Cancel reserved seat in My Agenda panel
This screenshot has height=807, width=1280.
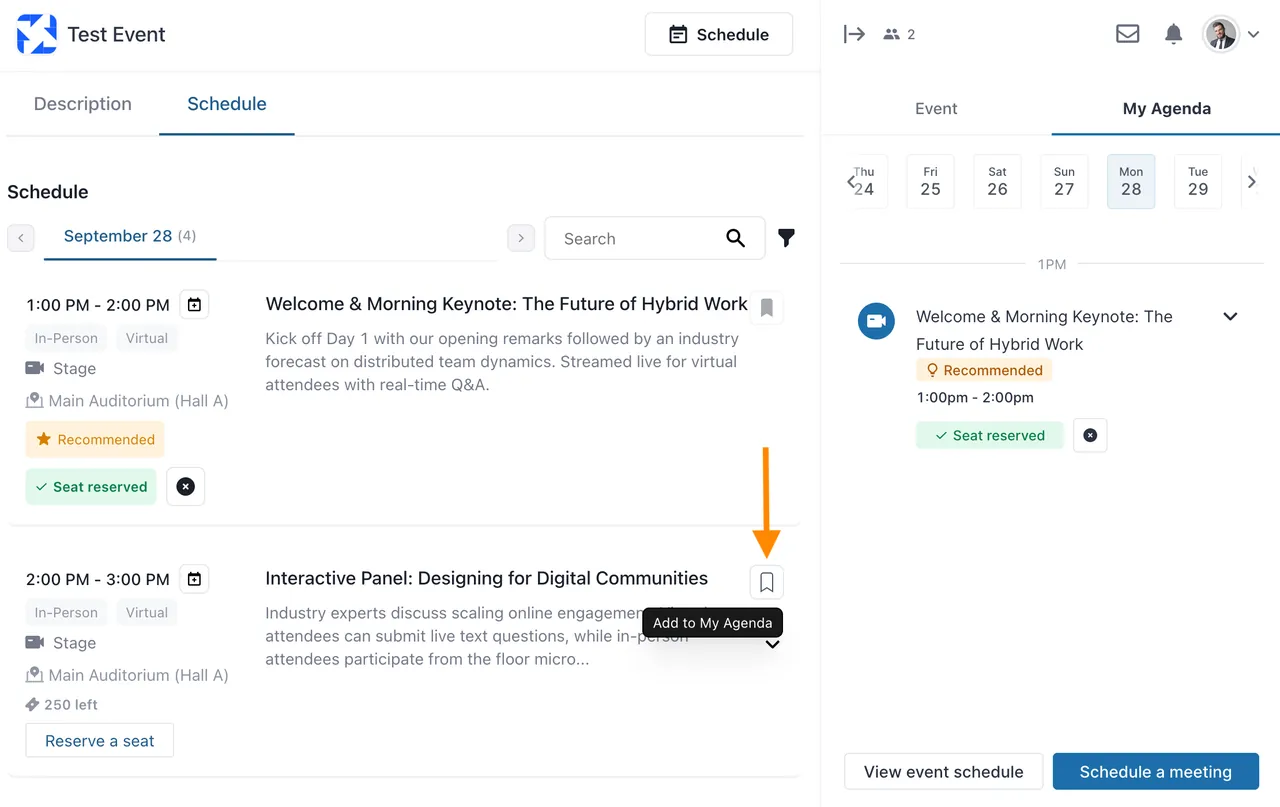[1090, 436]
